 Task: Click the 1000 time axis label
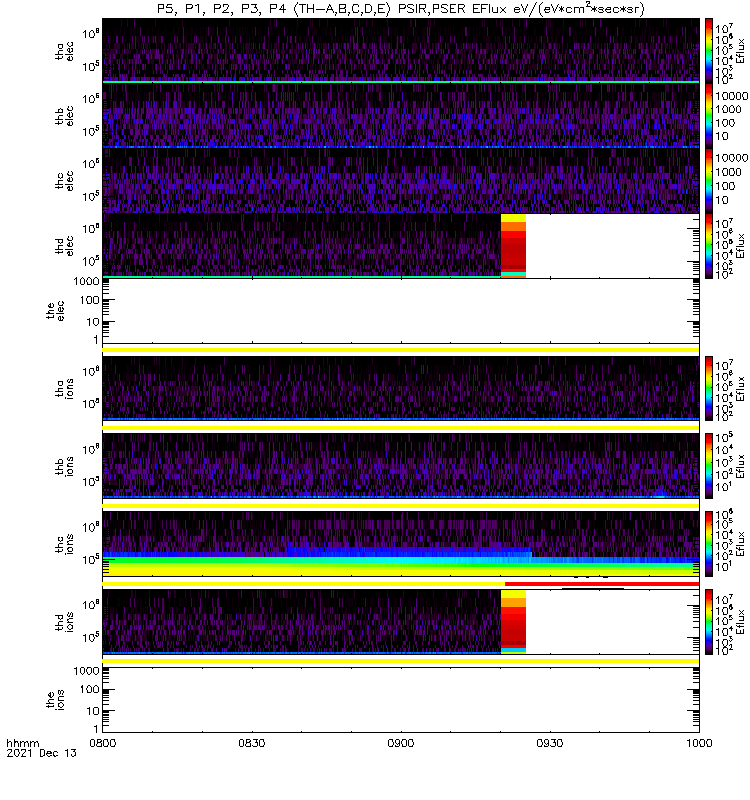tap(699, 743)
